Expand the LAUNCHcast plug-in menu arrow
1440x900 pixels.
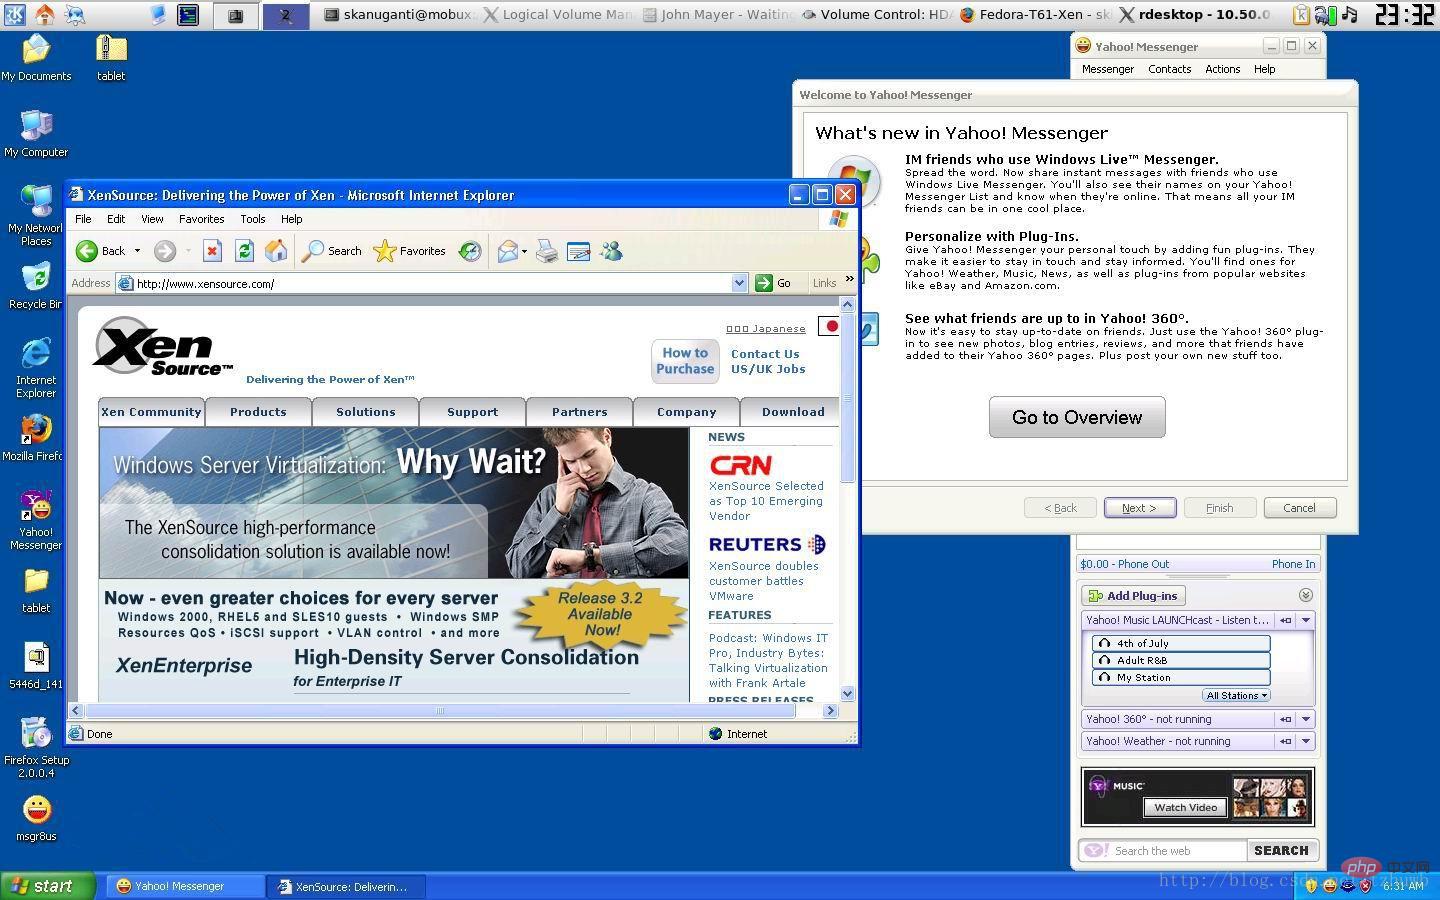click(x=1306, y=620)
